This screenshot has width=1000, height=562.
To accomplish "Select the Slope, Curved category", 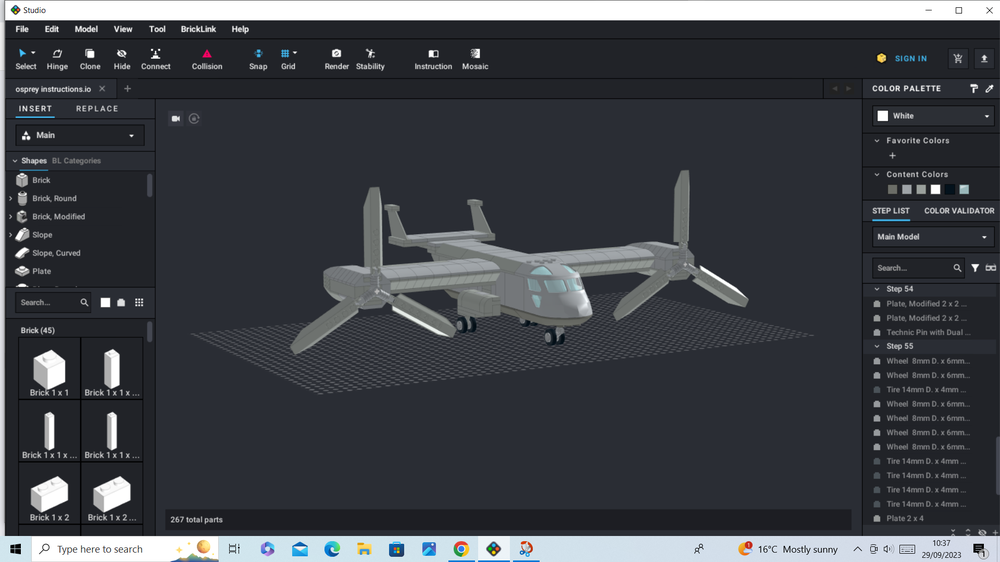I will point(56,253).
